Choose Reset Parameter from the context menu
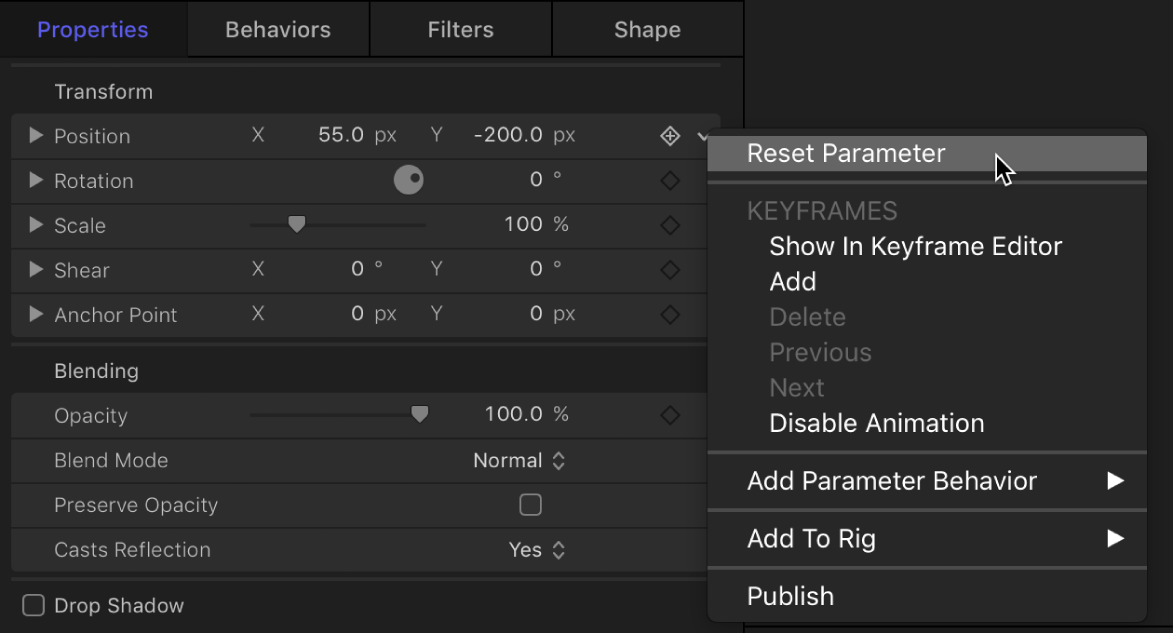The width and height of the screenshot is (1173, 633). point(845,153)
